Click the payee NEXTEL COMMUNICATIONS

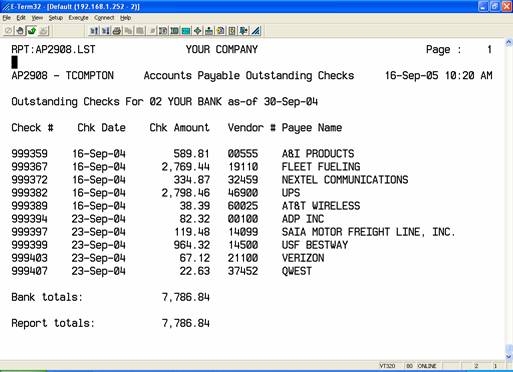(x=345, y=180)
